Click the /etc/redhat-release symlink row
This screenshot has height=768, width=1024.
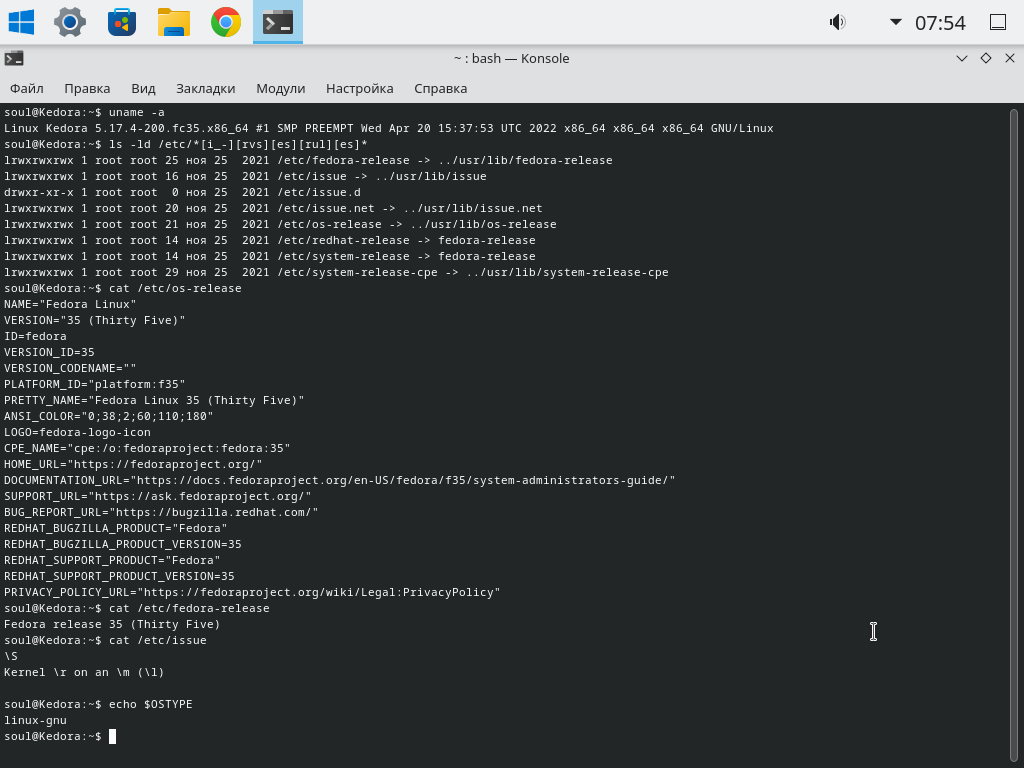point(270,240)
